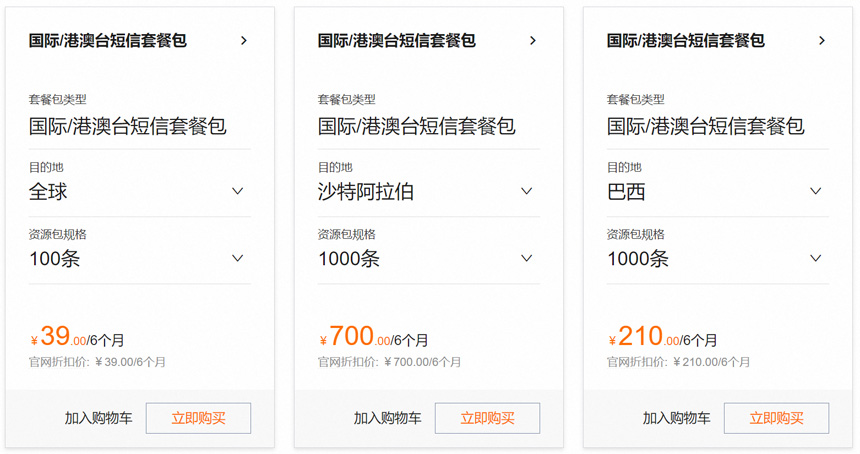Open the 1000条 spec dropdown for 巴西
This screenshot has height=454, width=860.
pyautogui.click(x=816, y=258)
